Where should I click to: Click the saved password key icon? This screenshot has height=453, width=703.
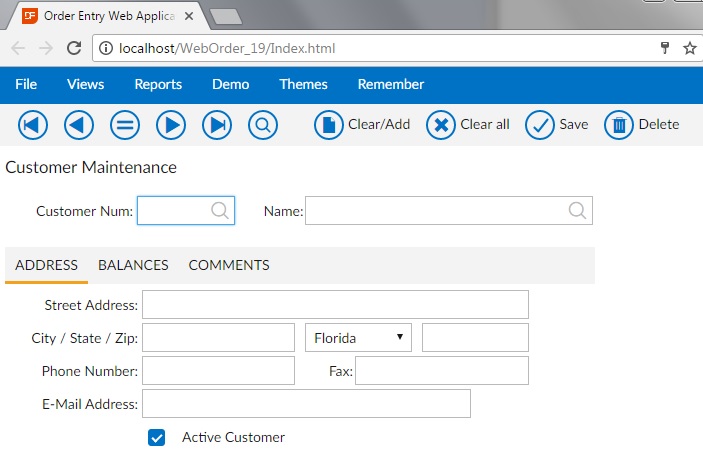point(665,48)
